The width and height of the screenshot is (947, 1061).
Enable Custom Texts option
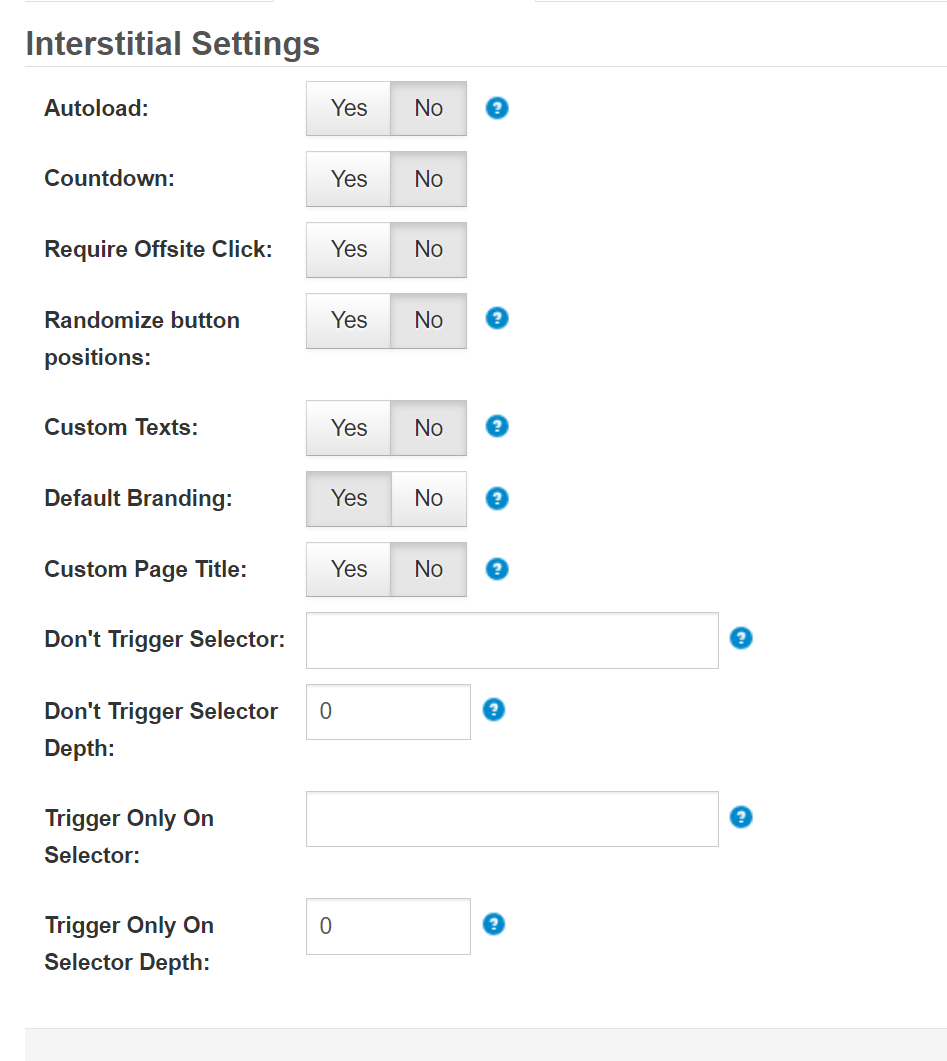tap(349, 428)
